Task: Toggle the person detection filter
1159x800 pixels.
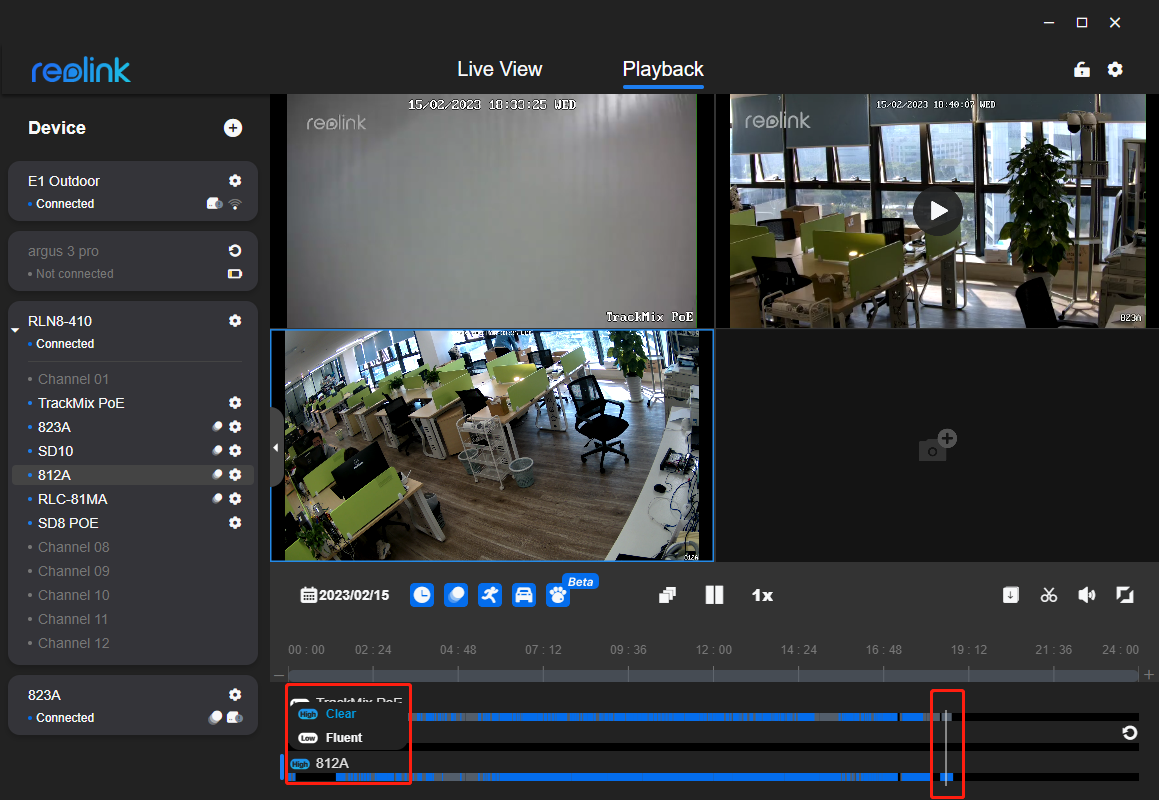Action: pyautogui.click(x=490, y=595)
